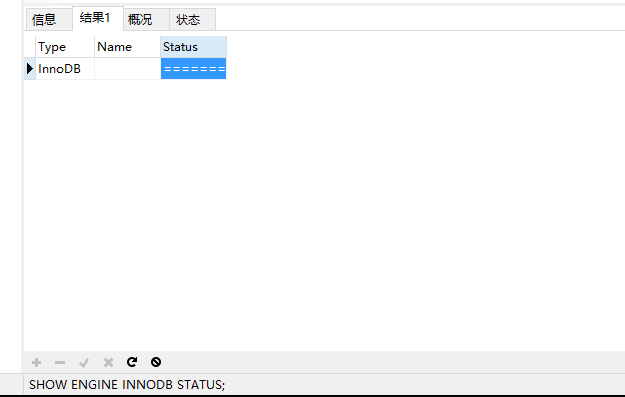Sort by the Type column header
625x397 pixels.
coord(65,47)
